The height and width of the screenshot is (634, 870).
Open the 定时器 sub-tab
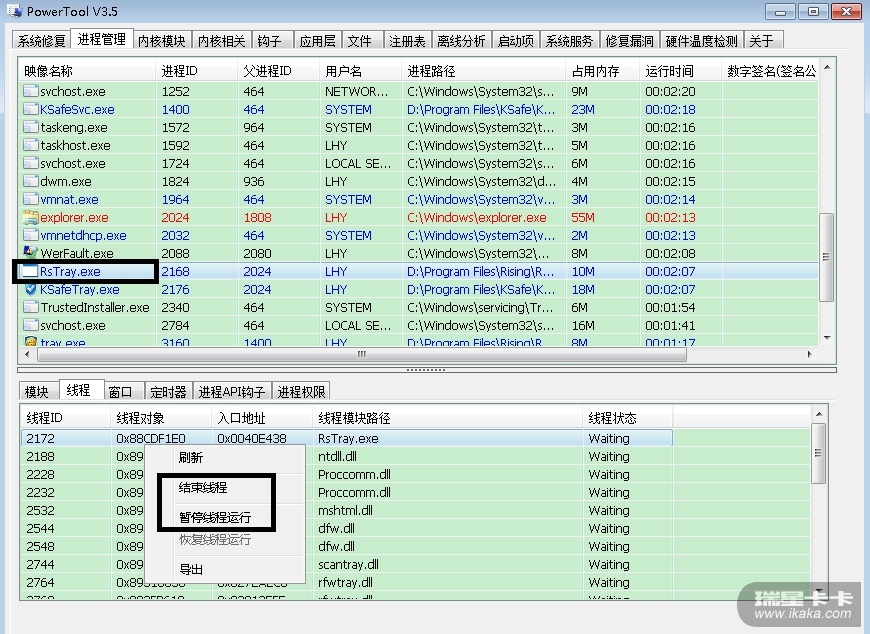point(168,392)
